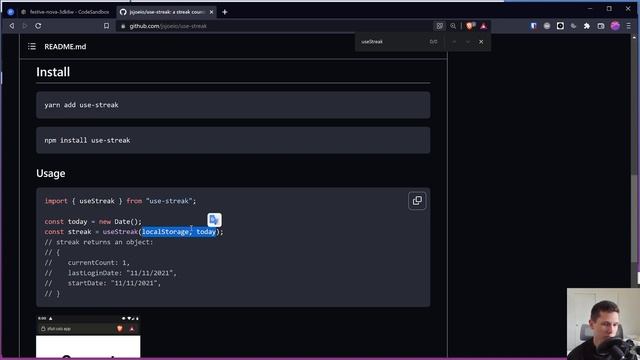Screen dimensions: 640x360
Task: Click the 'streak returns an object' comment
Action: [x=99, y=242]
